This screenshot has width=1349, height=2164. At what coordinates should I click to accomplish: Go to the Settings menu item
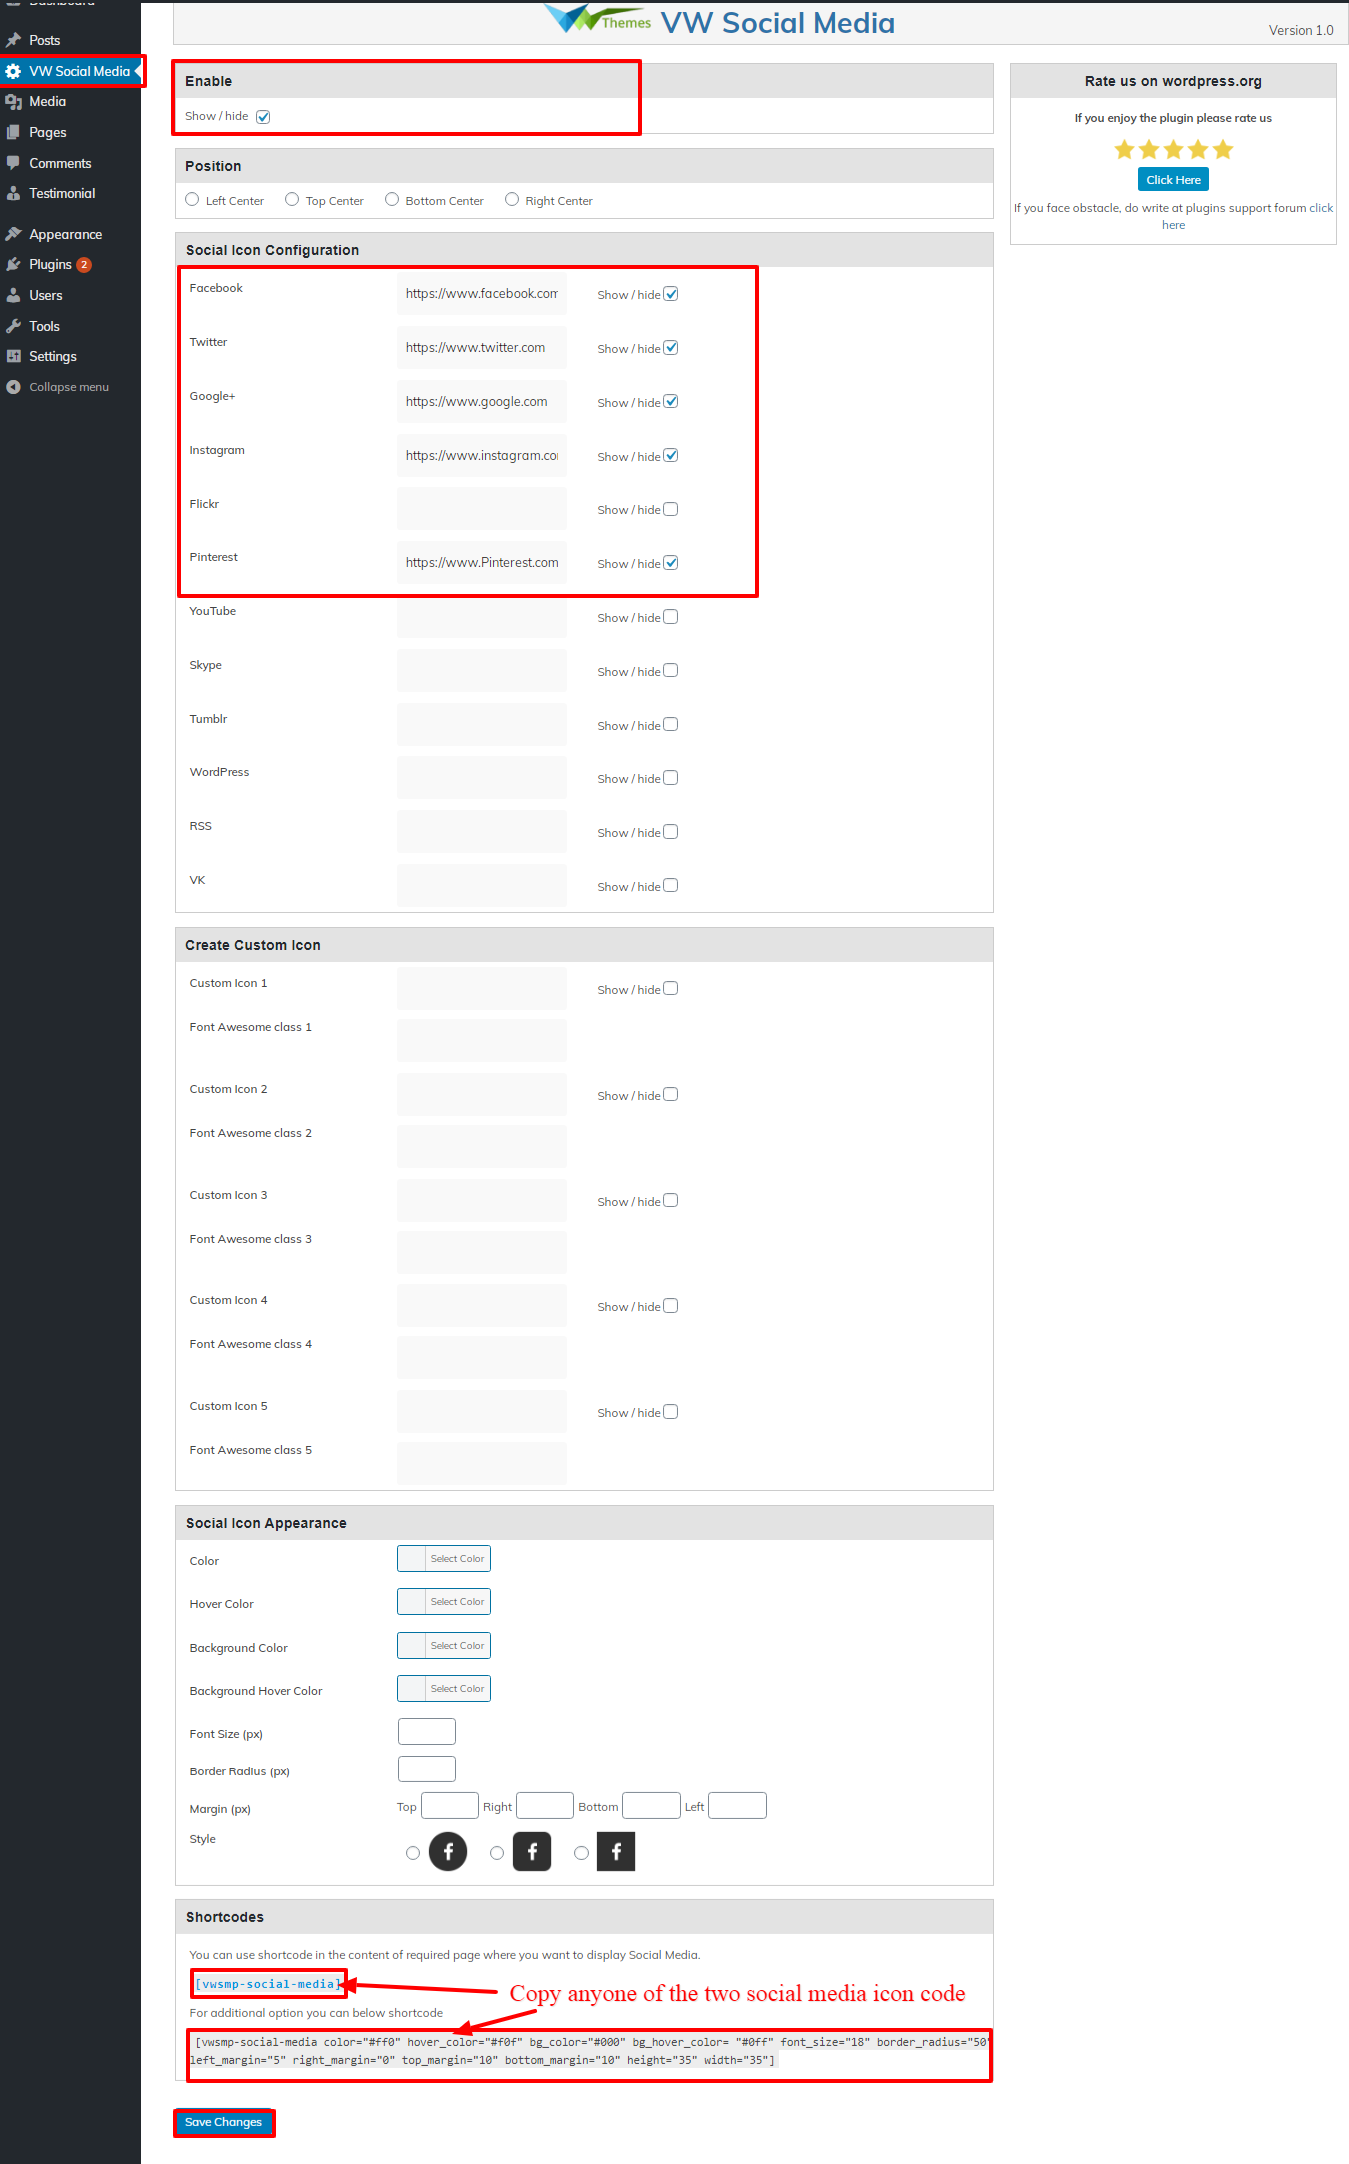pyautogui.click(x=52, y=356)
